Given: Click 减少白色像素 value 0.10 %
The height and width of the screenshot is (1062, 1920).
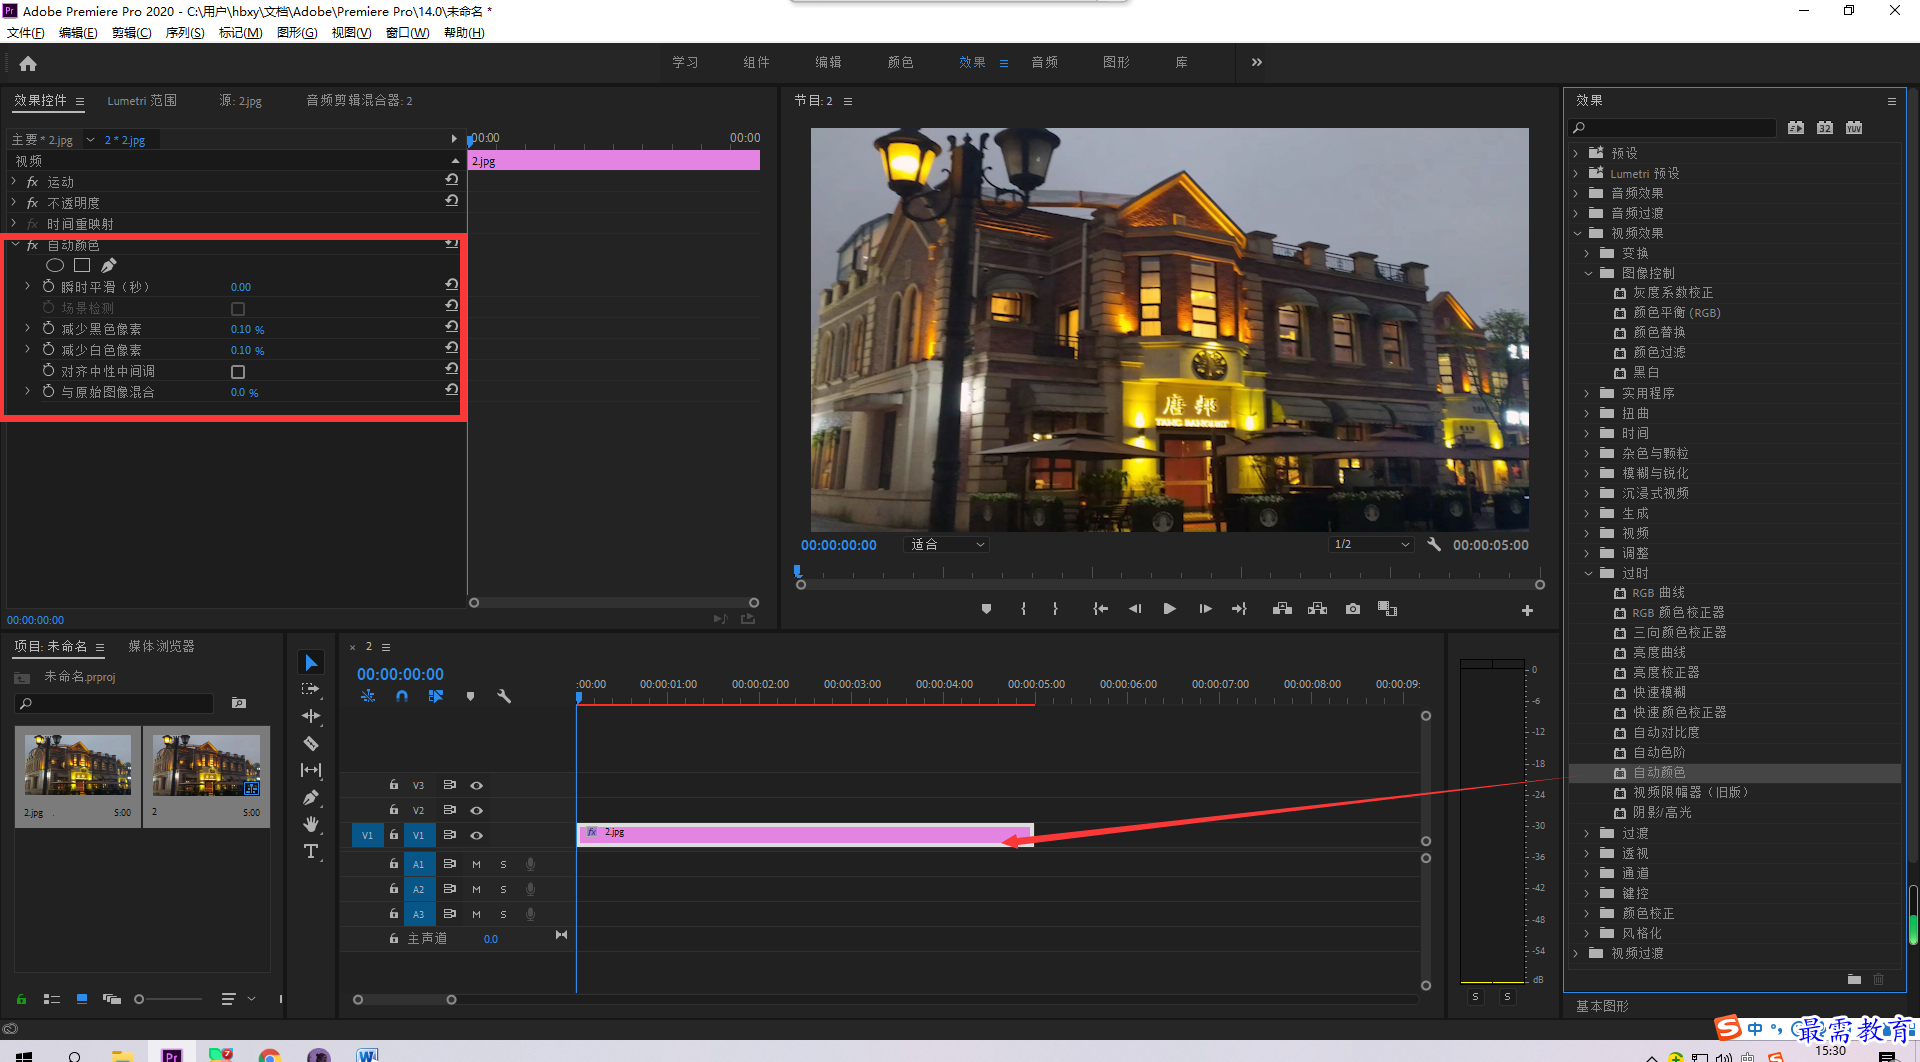Looking at the screenshot, I should [247, 350].
